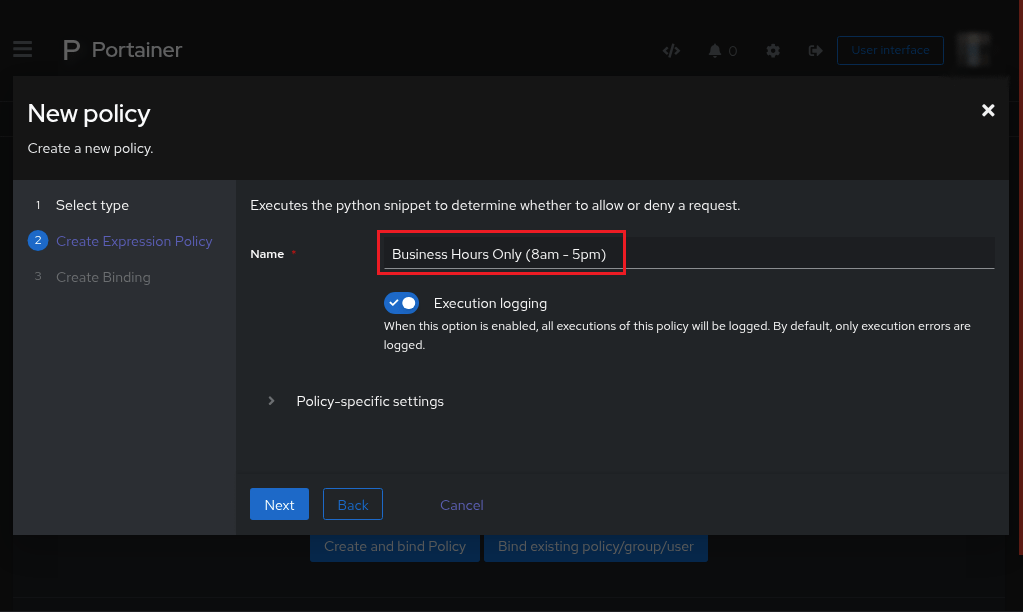Cancel the policy creation

coord(461,505)
